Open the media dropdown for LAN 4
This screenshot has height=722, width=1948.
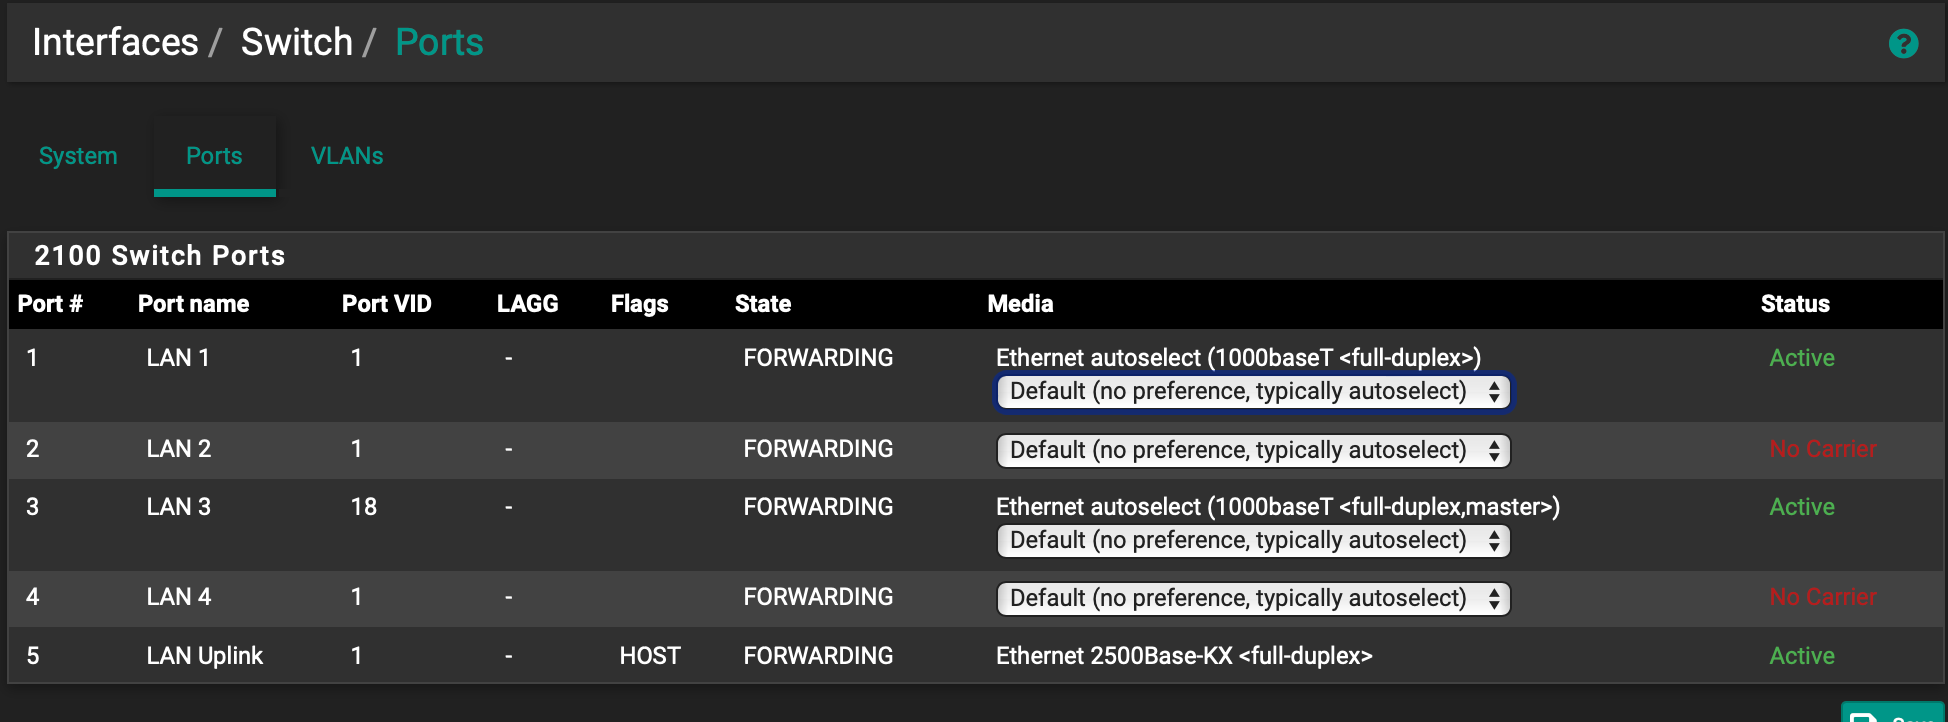tap(1254, 598)
